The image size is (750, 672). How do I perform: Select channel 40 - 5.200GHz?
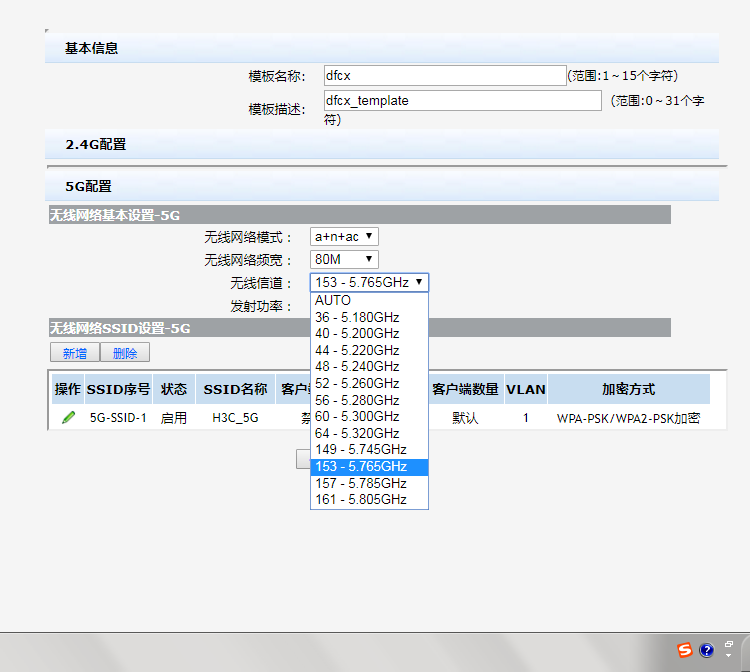coord(369,333)
